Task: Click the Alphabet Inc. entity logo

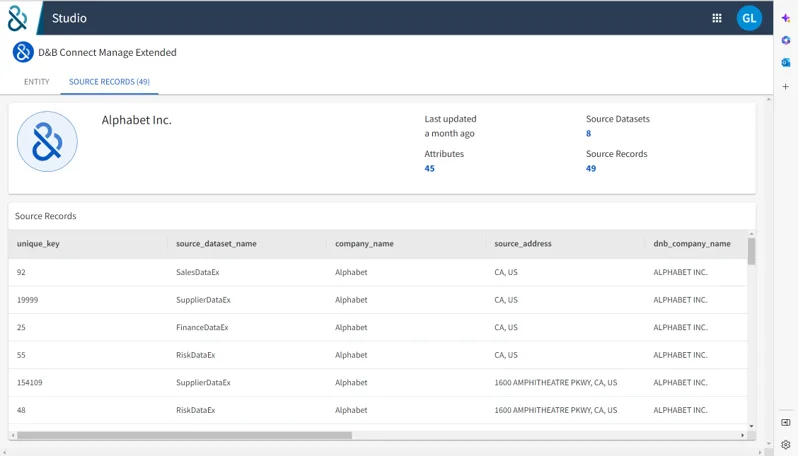Action: pos(47,141)
